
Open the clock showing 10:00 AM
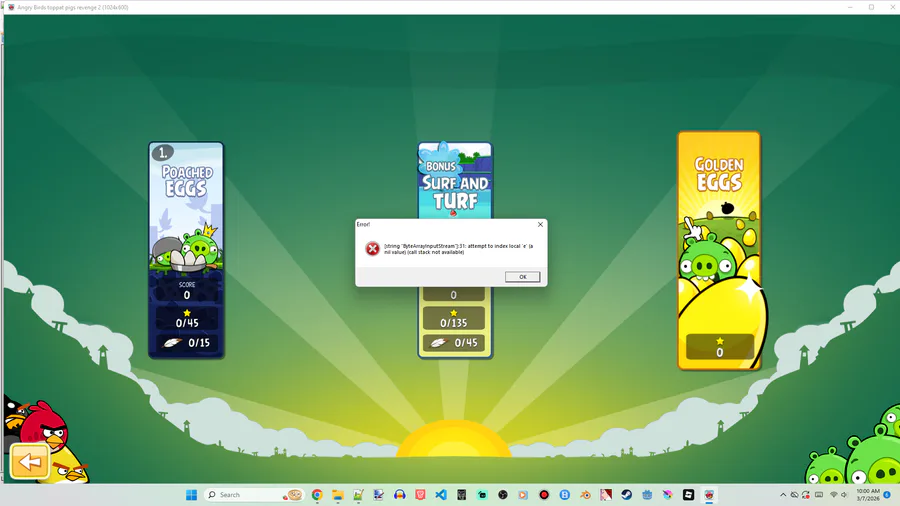pos(868,495)
